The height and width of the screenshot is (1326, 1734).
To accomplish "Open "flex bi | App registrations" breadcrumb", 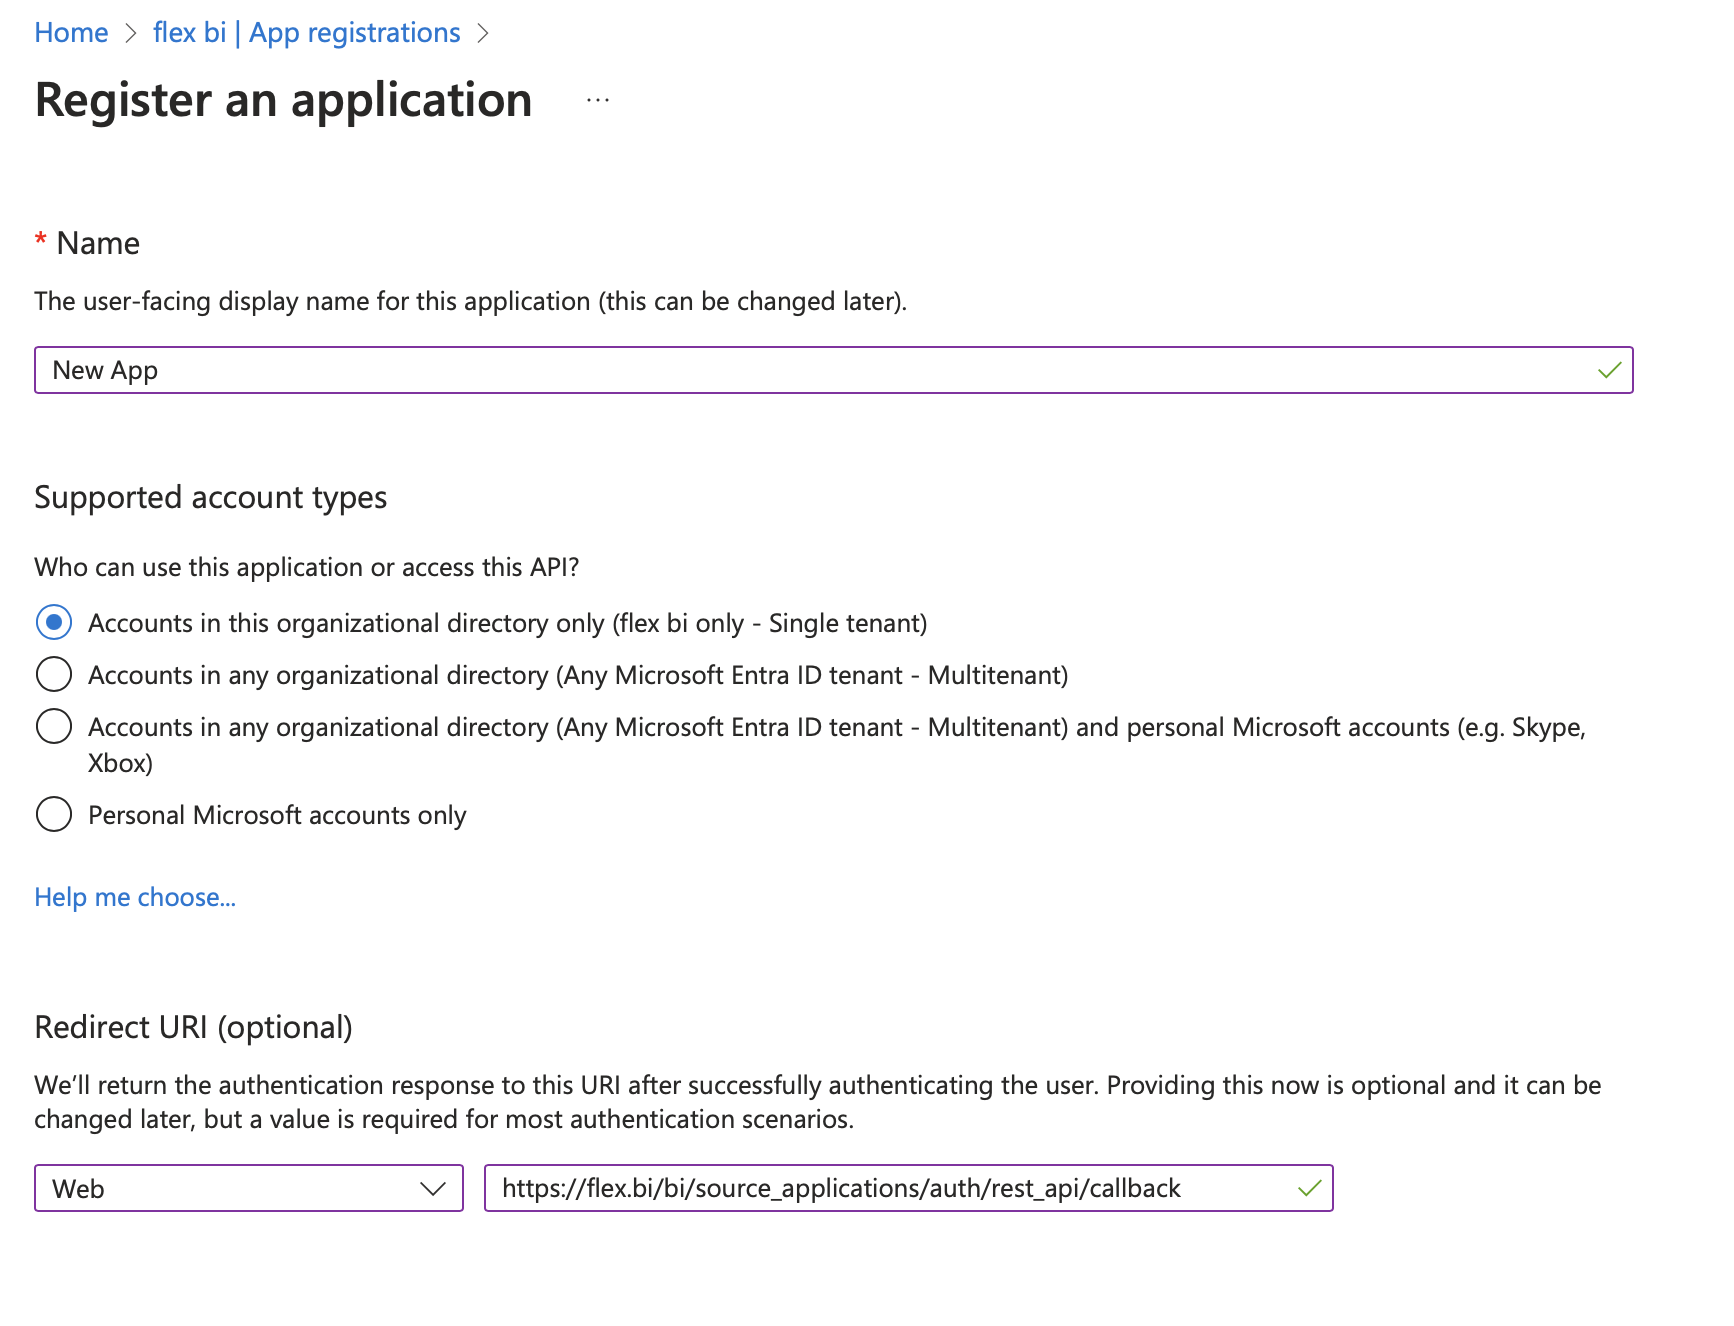I will [306, 33].
